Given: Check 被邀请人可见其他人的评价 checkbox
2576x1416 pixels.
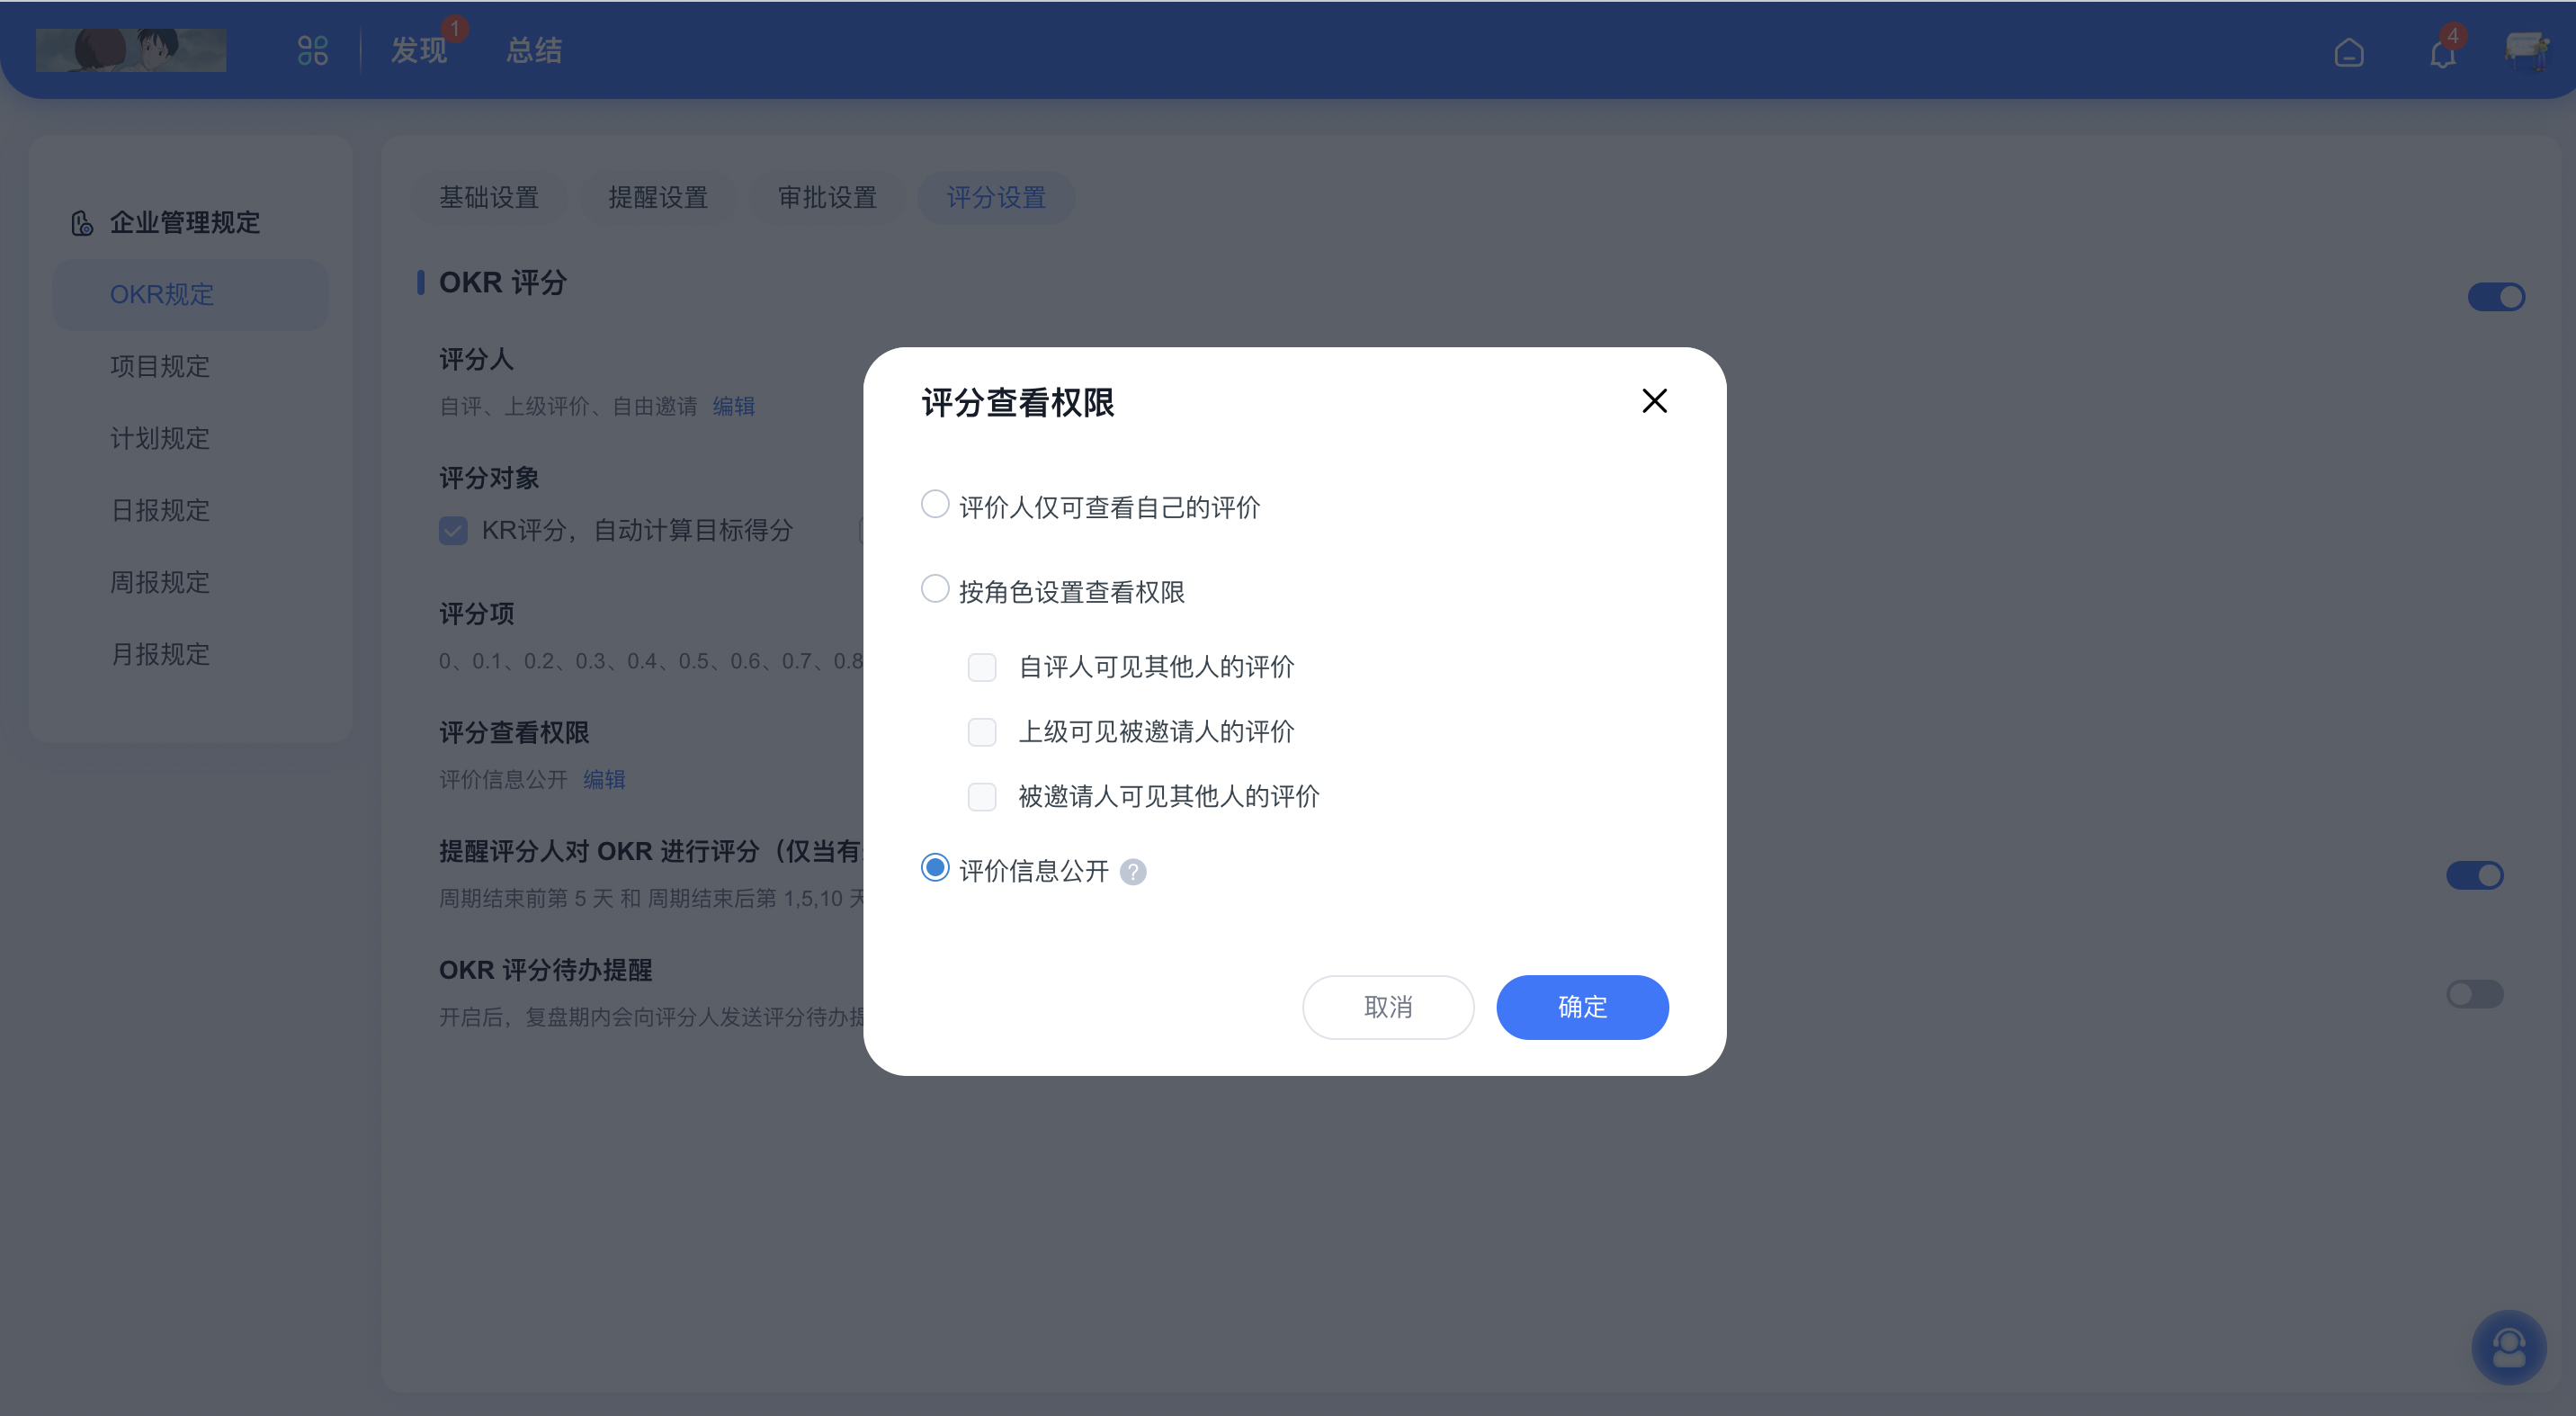Looking at the screenshot, I should 982,797.
